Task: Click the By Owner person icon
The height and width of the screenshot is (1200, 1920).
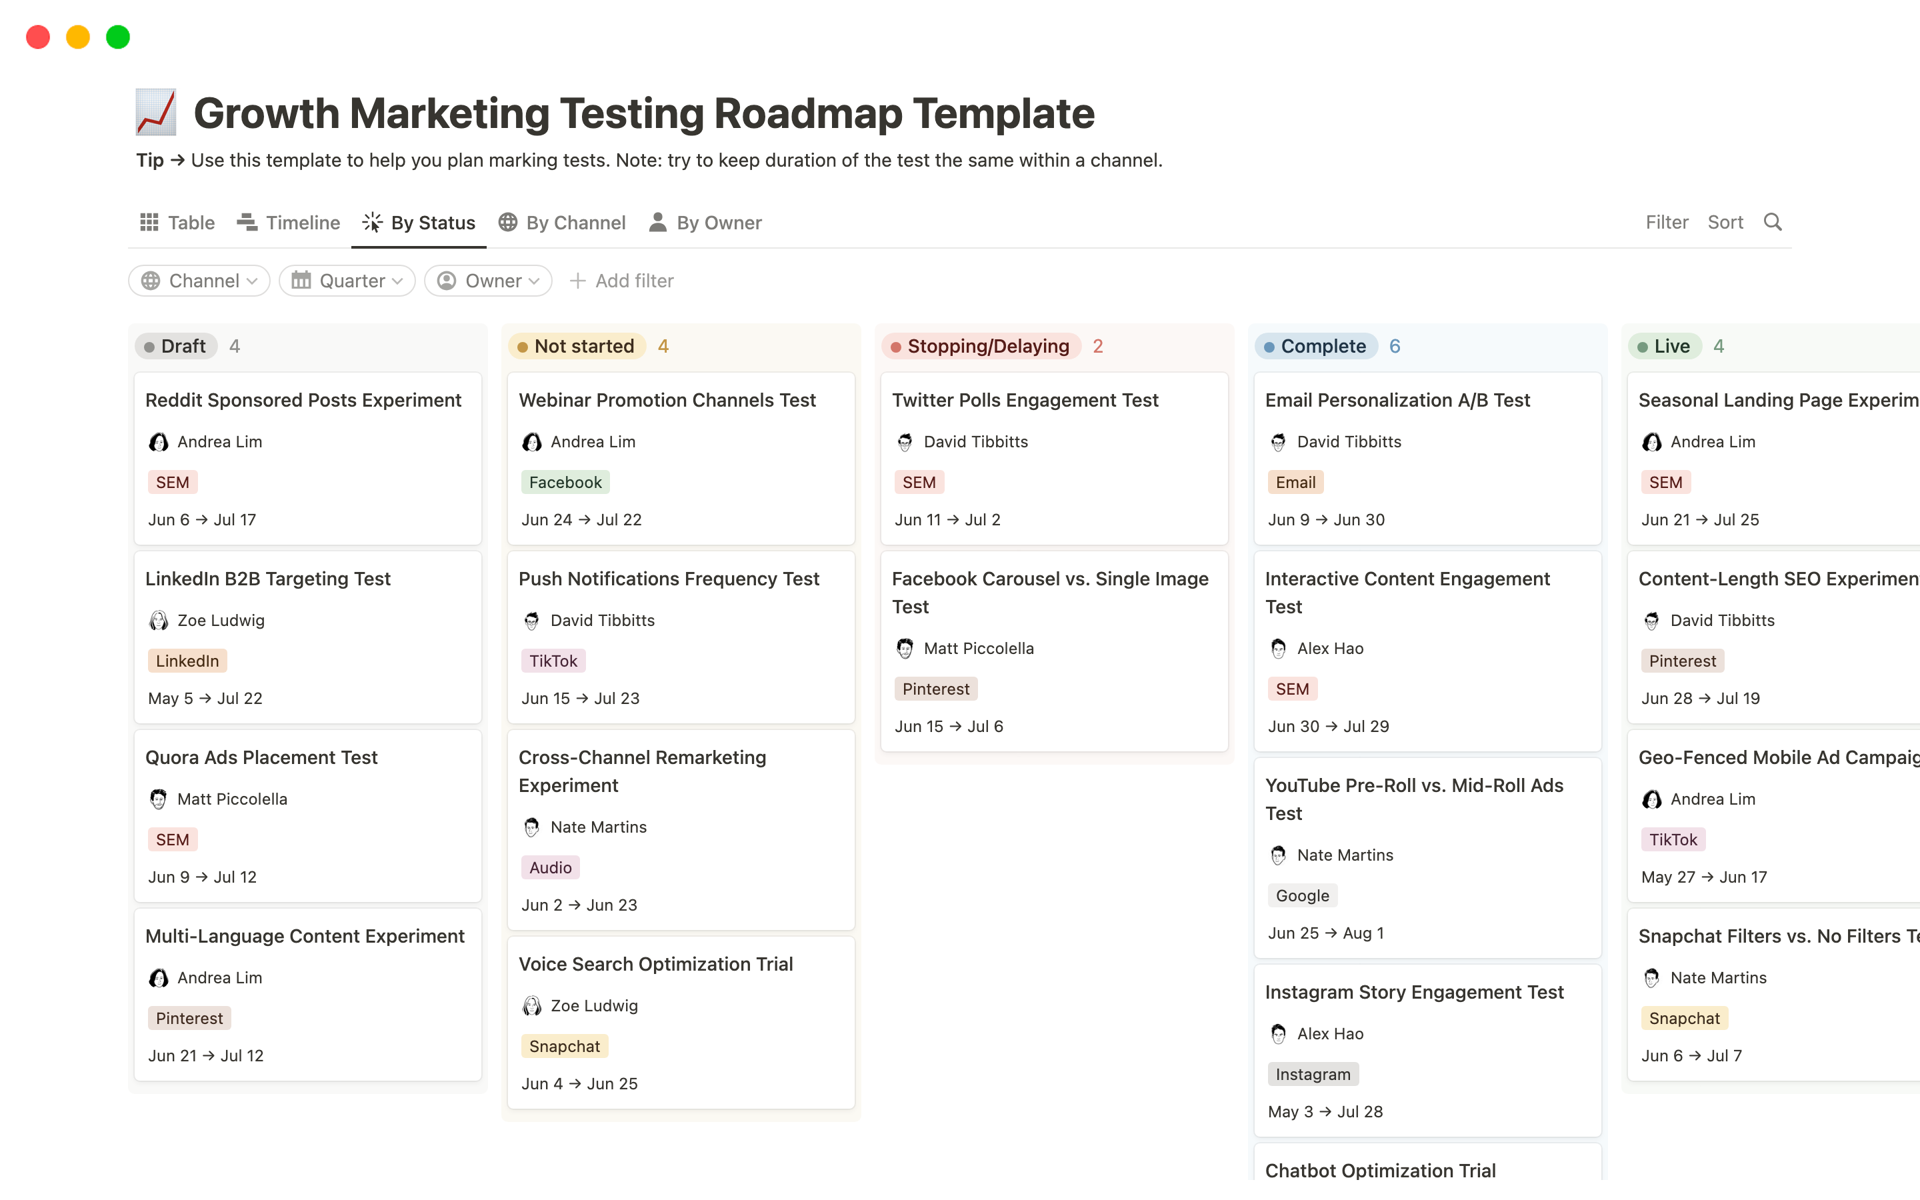Action: pyautogui.click(x=657, y=222)
